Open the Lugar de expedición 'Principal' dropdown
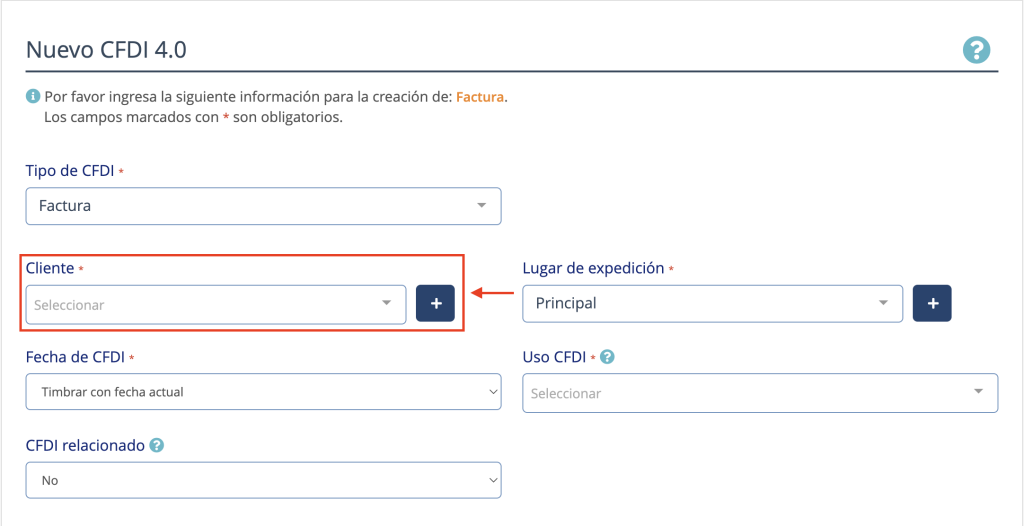The height and width of the screenshot is (526, 1024). click(x=712, y=303)
